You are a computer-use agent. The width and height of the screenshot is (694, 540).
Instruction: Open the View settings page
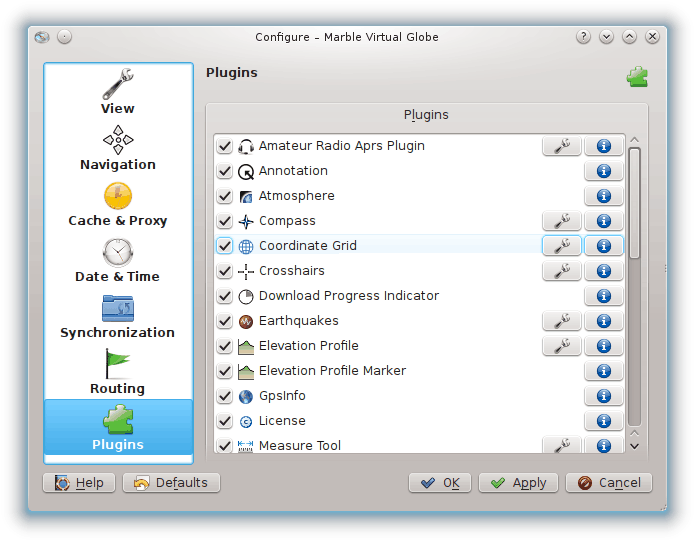118,92
